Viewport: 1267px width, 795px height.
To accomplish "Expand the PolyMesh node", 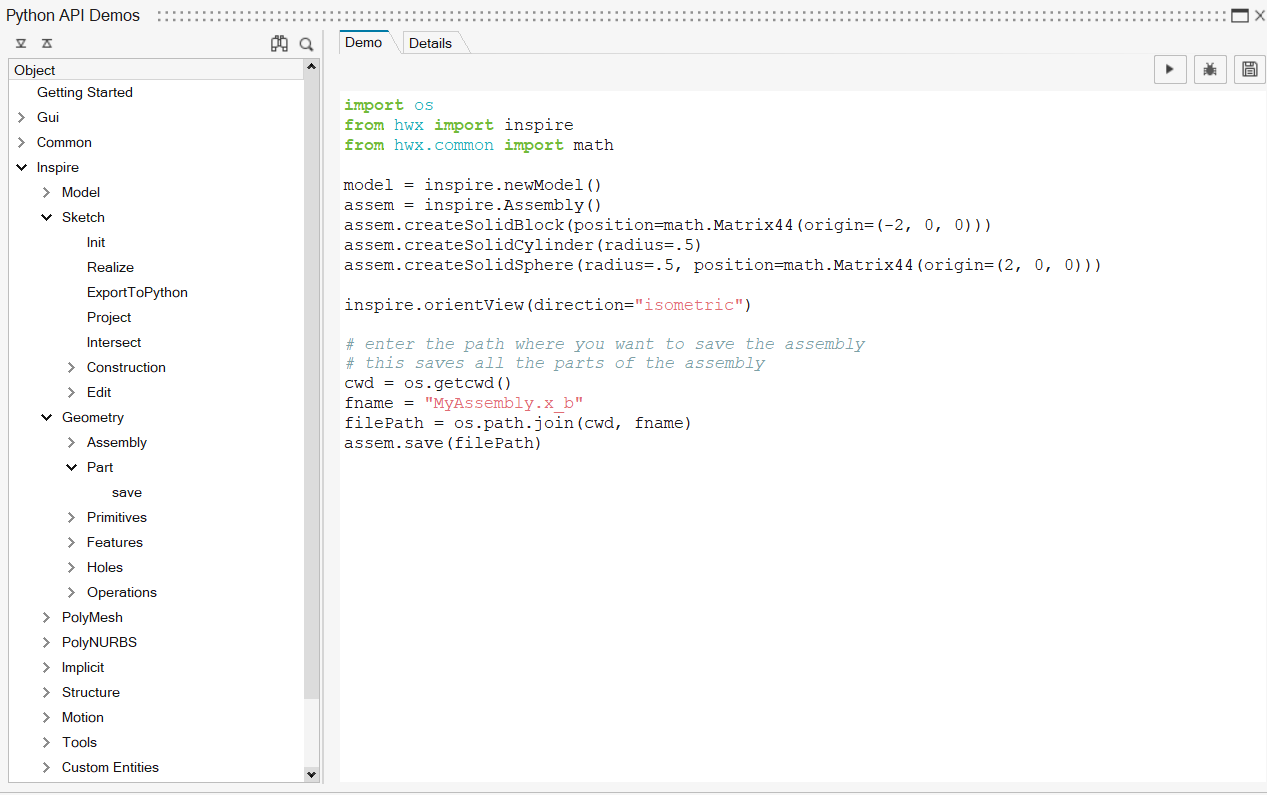I will [x=47, y=617].
